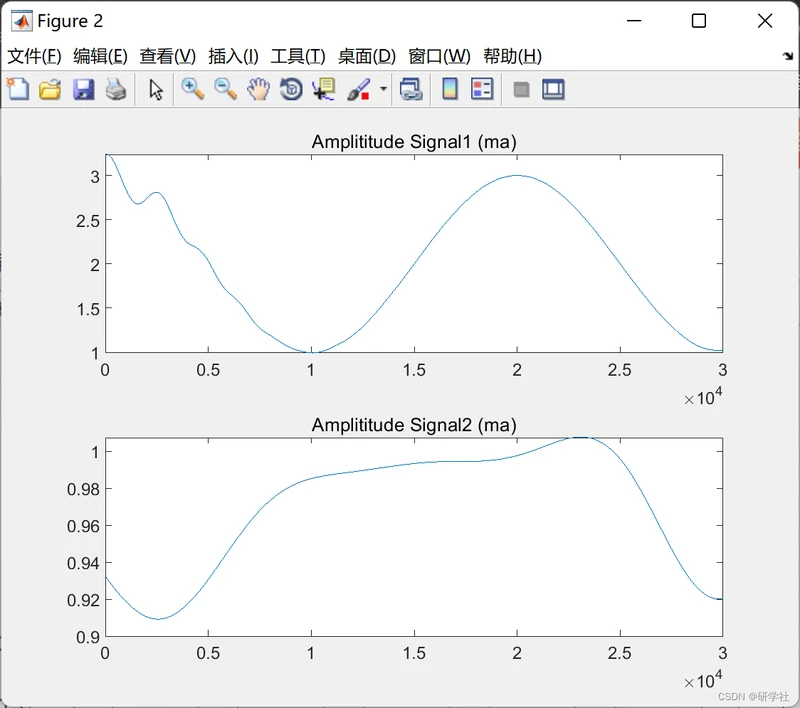Click the Link Plot icon
The height and width of the screenshot is (708, 800).
(411, 89)
